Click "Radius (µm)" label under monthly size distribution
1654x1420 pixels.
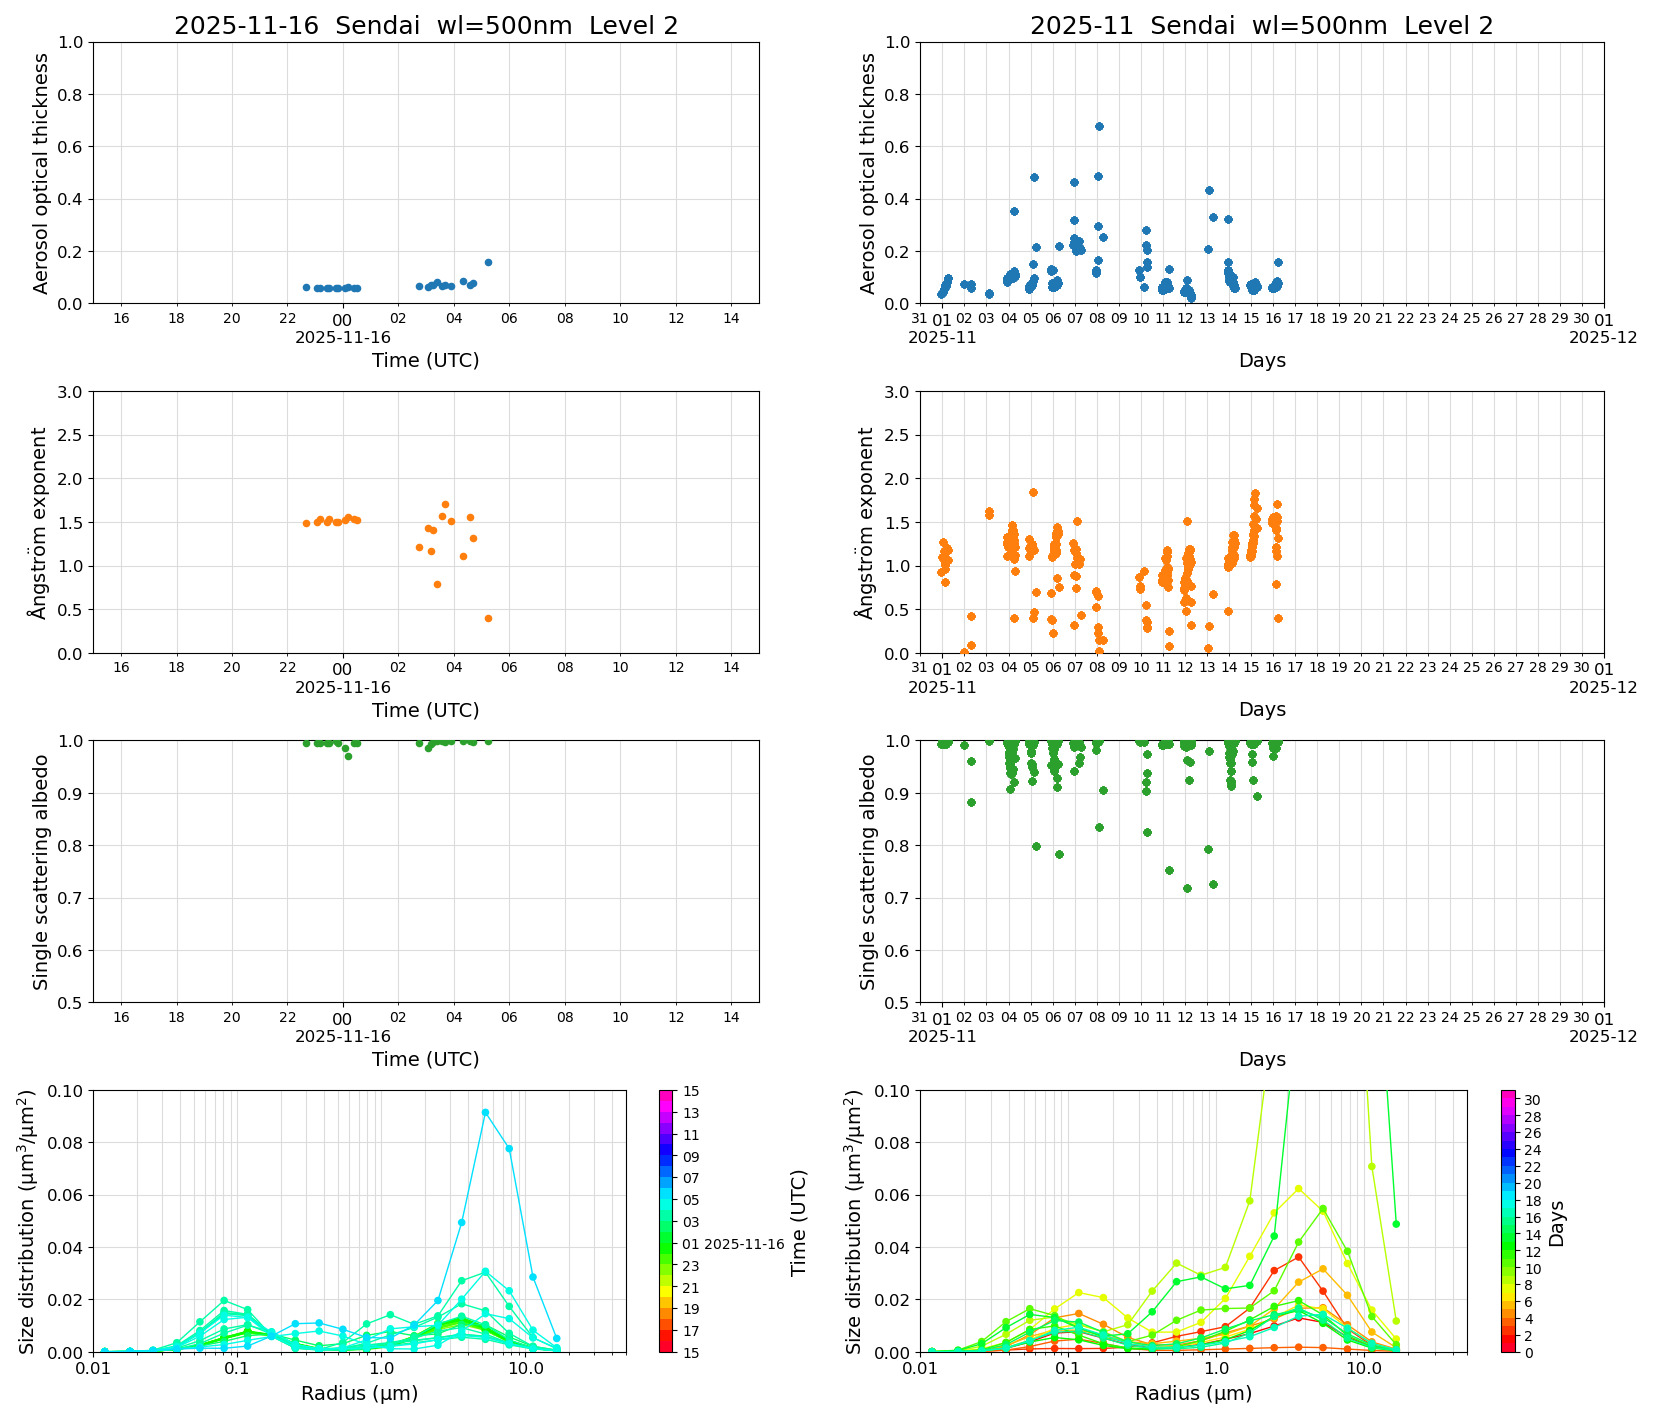(1193, 1393)
